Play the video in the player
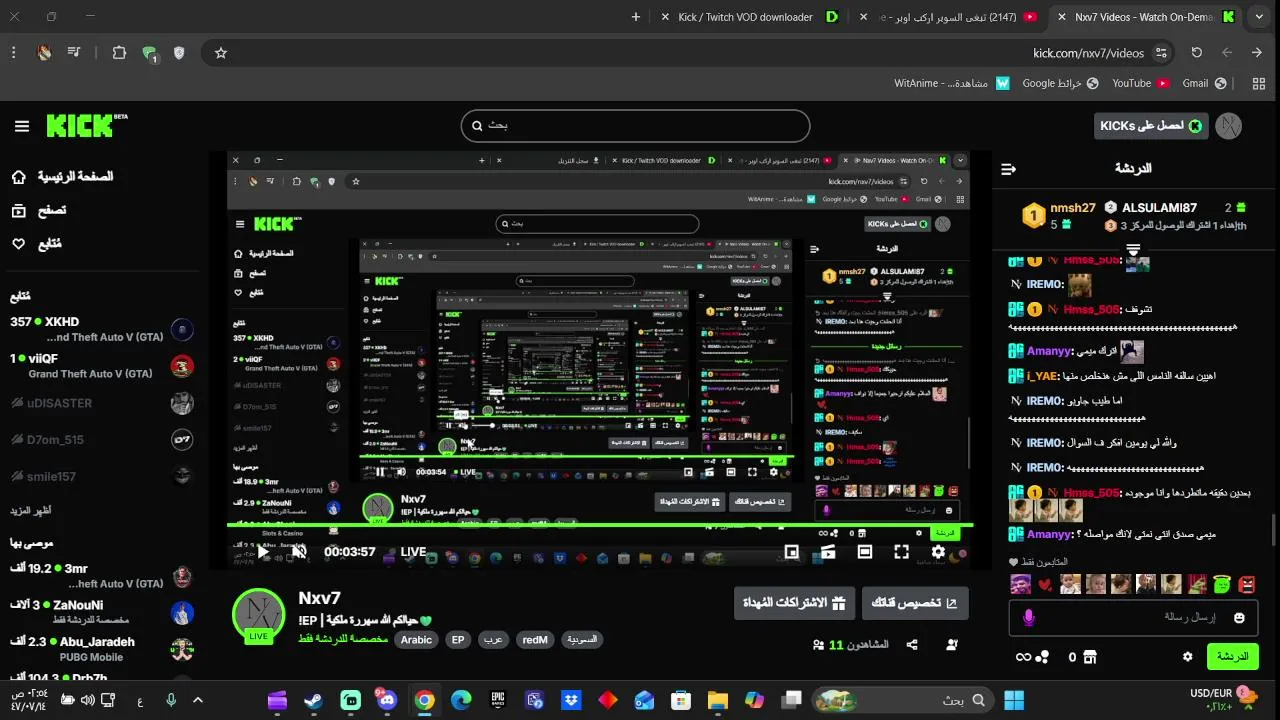This screenshot has width=1280, height=720. click(263, 551)
